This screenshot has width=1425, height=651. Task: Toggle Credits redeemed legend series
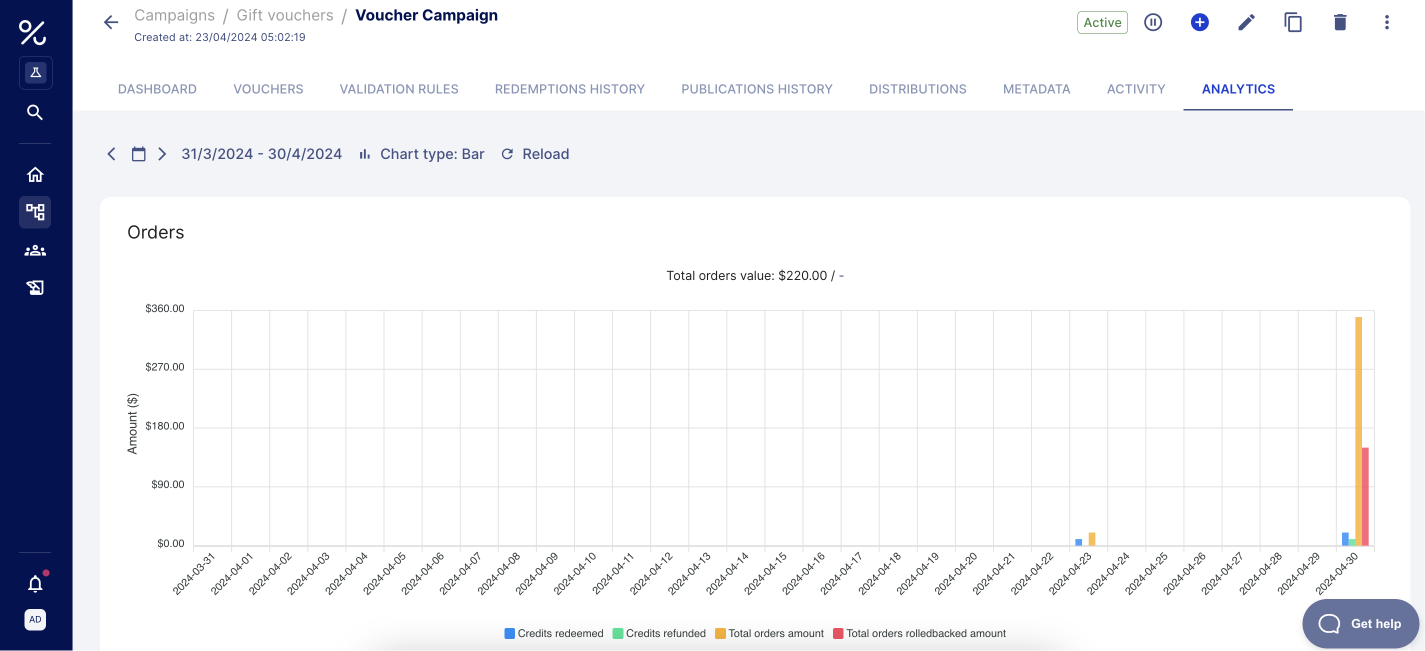[x=554, y=633]
